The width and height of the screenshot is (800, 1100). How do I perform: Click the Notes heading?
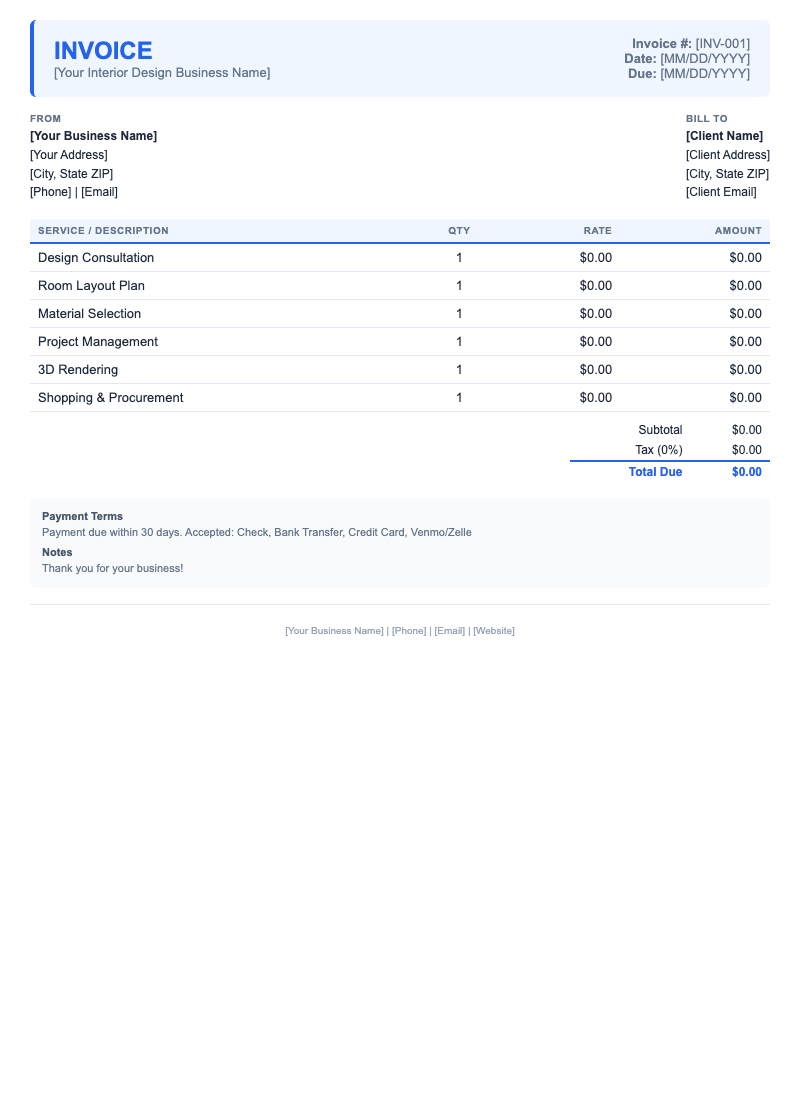pyautogui.click(x=57, y=553)
